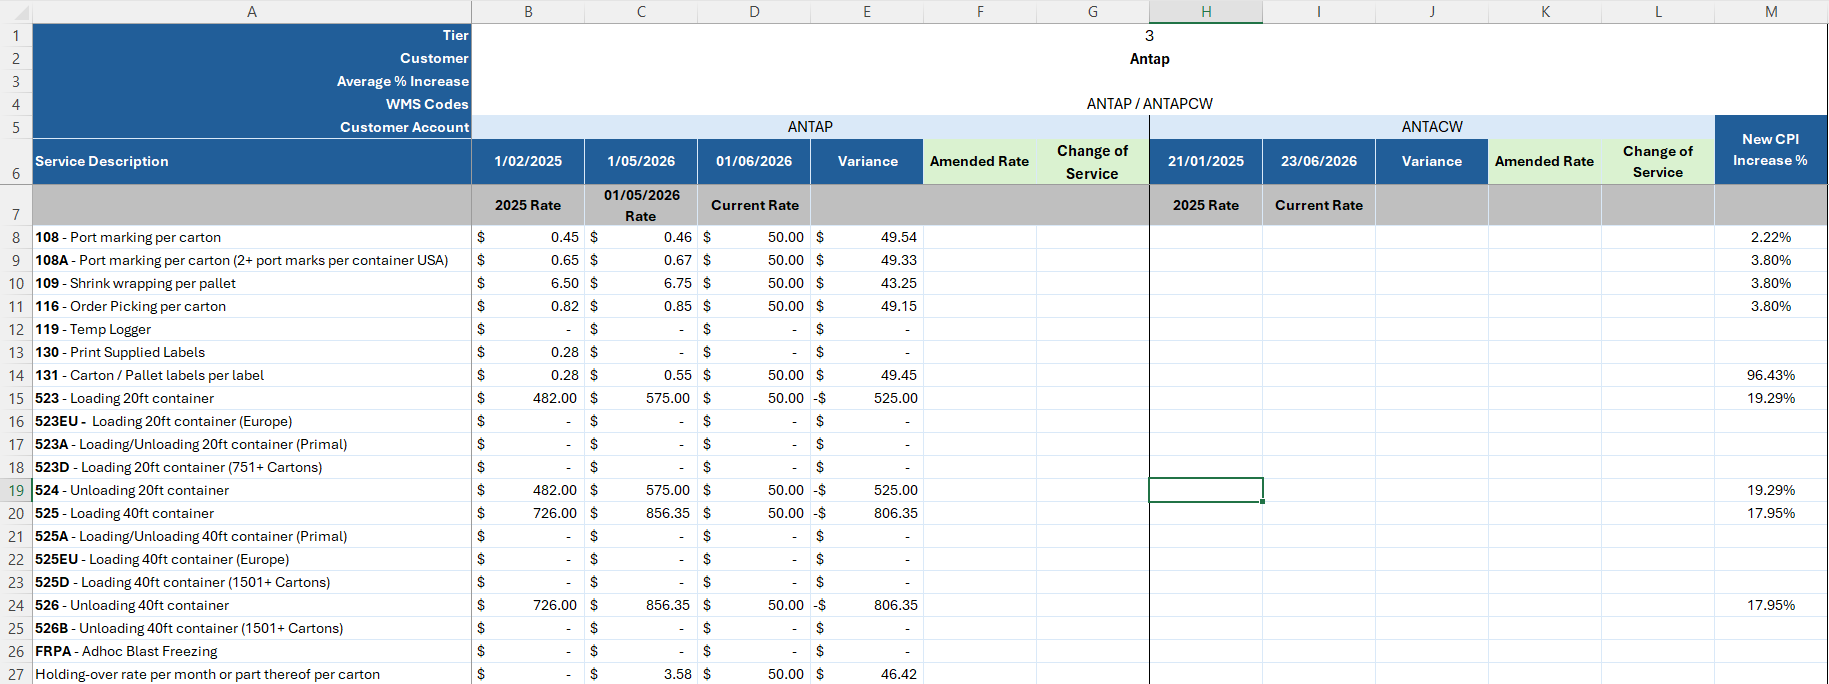Click the '21/01/2025' date header cell
Screen dimensions: 1829x684
pos(1206,161)
